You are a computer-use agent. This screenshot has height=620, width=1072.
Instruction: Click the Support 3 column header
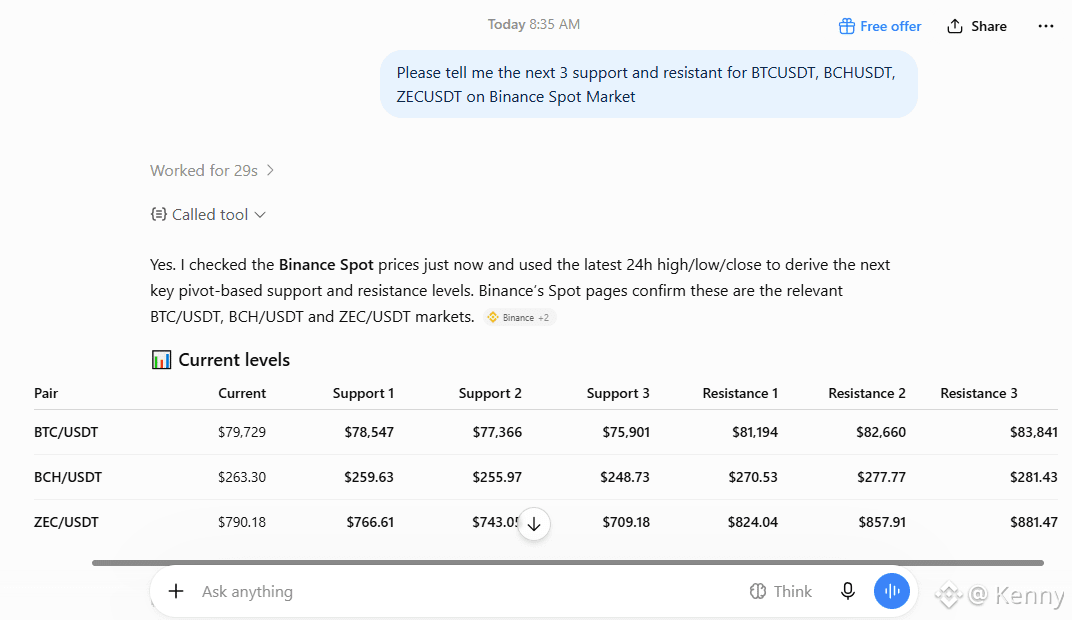click(x=618, y=393)
